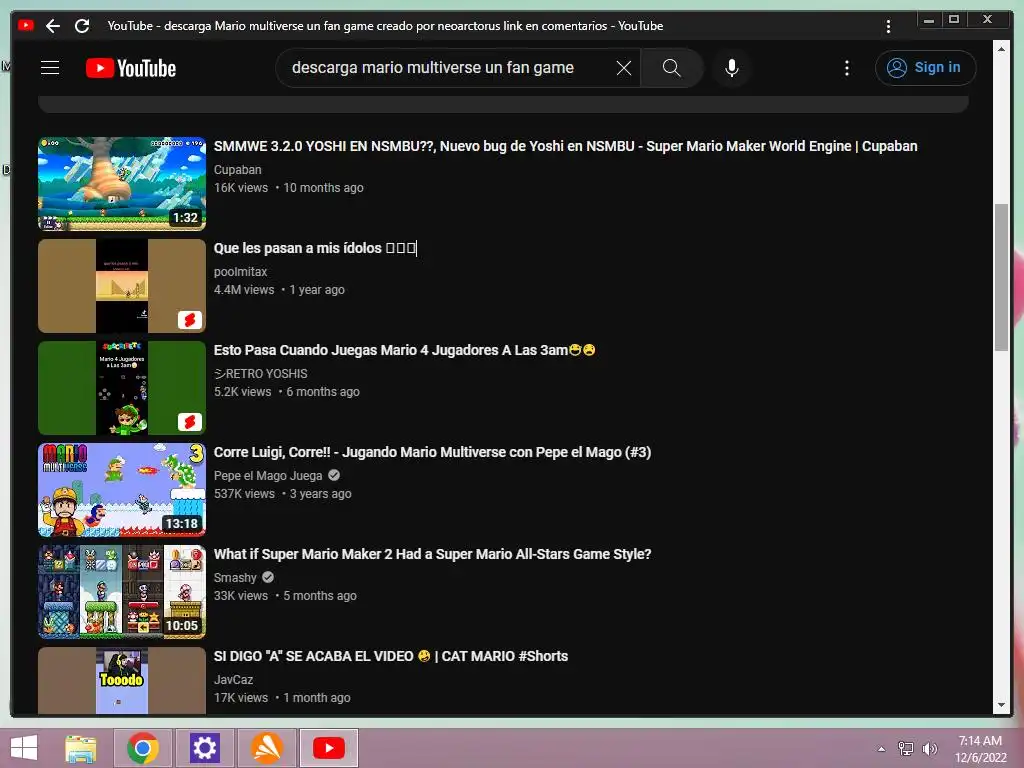Click '537K views' under Pepe el Mago Juega
Image resolution: width=1024 pixels, height=768 pixels.
[244, 494]
